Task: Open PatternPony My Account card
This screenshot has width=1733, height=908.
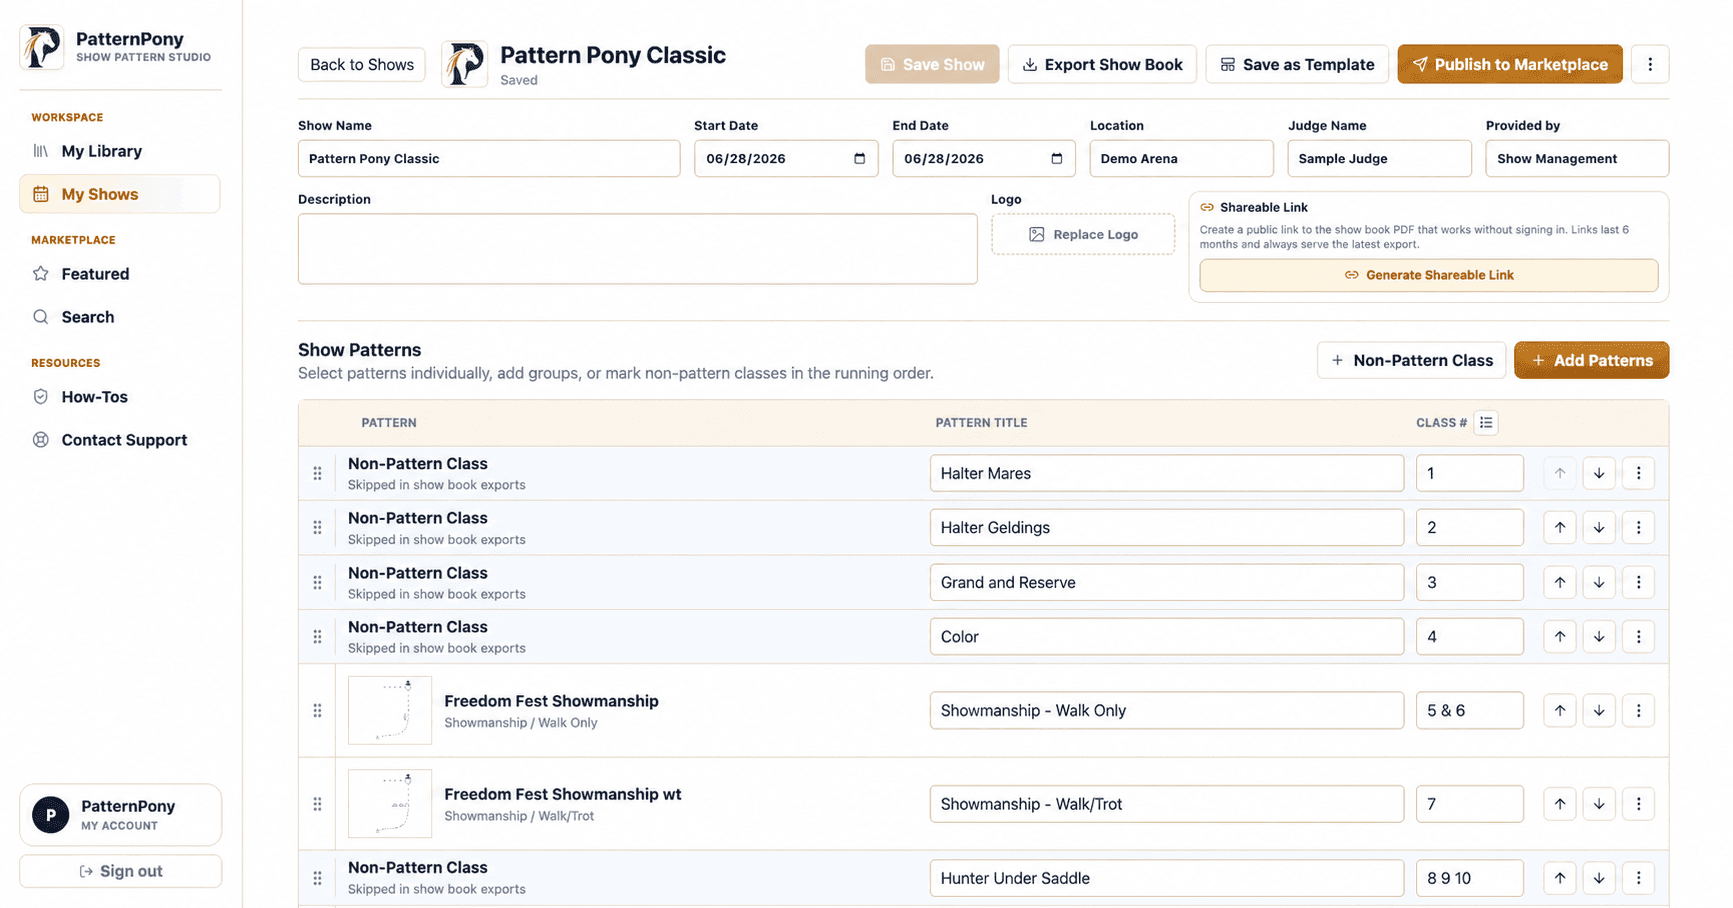Action: (x=120, y=815)
